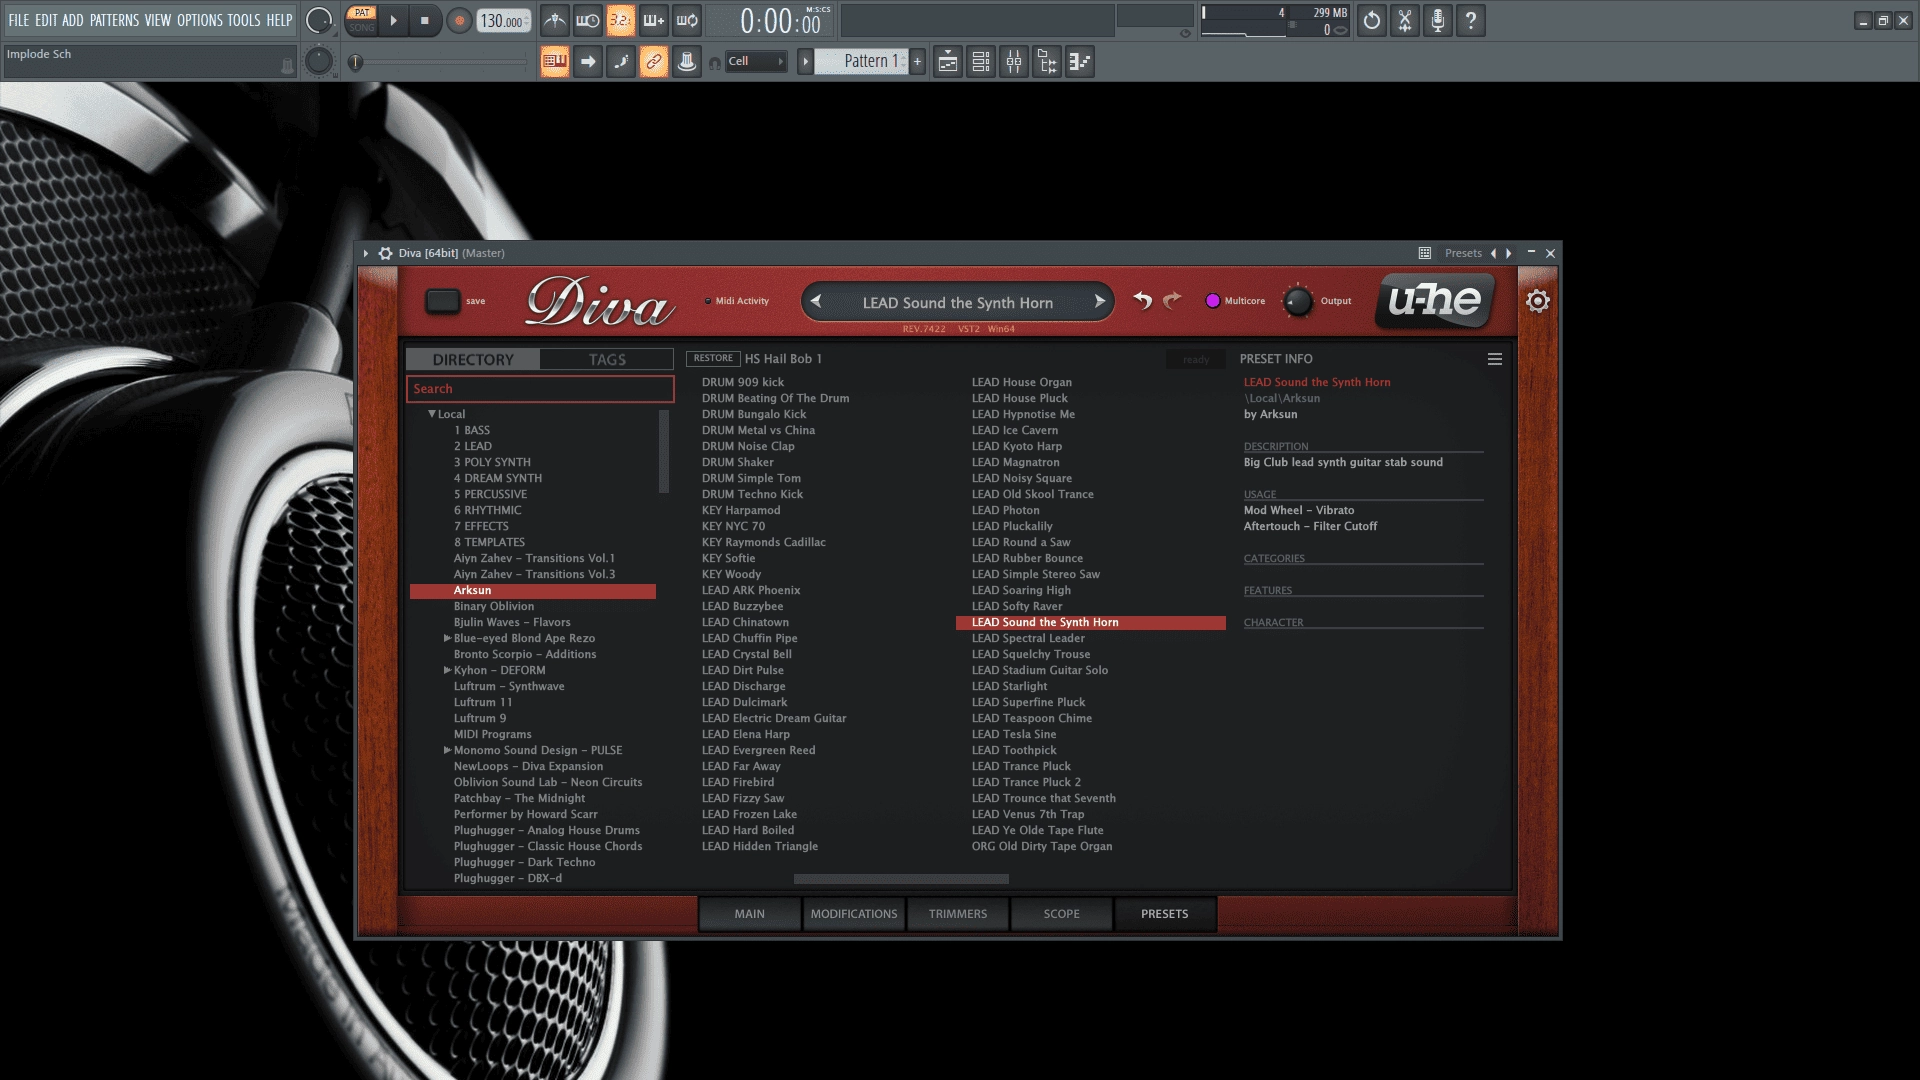This screenshot has height=1080, width=1920.
Task: Load preset LEAD Stadium Guitar Solo
Action: coord(1039,670)
